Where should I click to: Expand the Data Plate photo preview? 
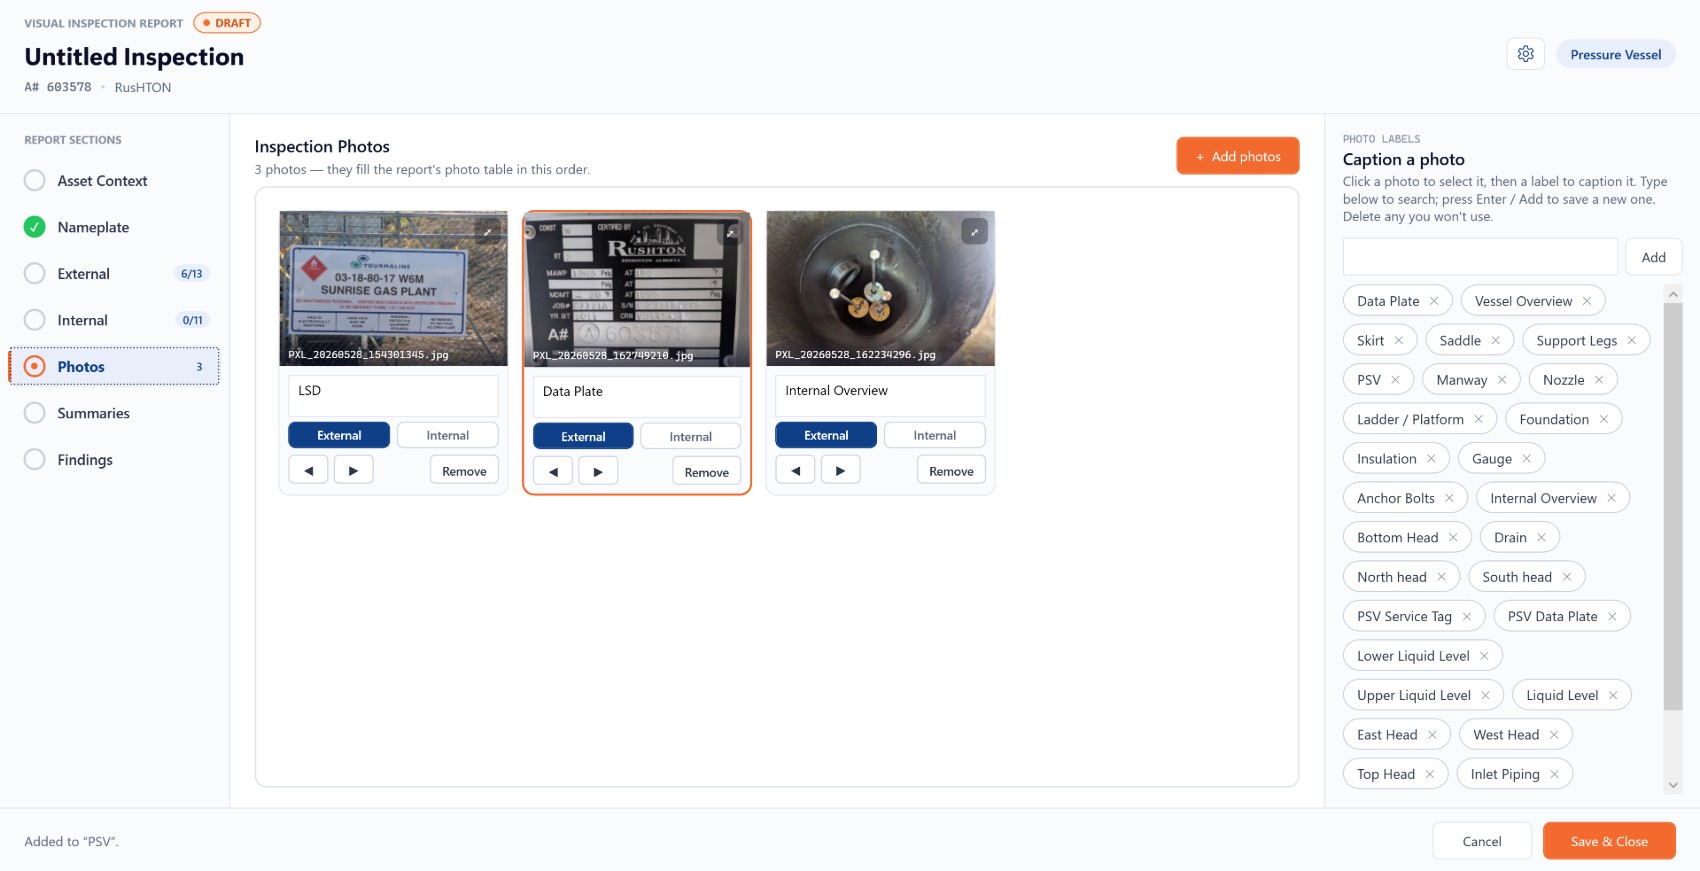tap(731, 232)
